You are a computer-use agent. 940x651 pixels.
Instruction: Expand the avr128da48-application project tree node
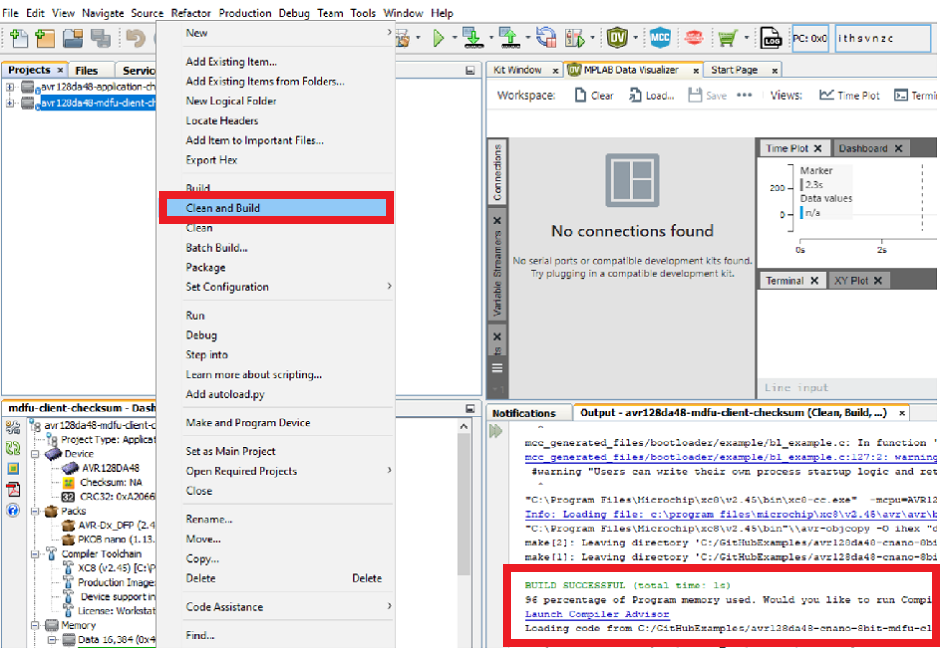click(x=10, y=87)
